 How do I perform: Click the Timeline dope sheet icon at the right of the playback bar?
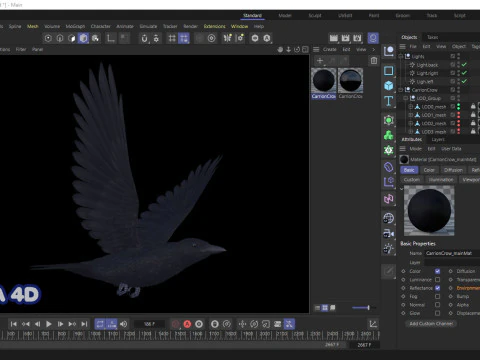(373, 324)
